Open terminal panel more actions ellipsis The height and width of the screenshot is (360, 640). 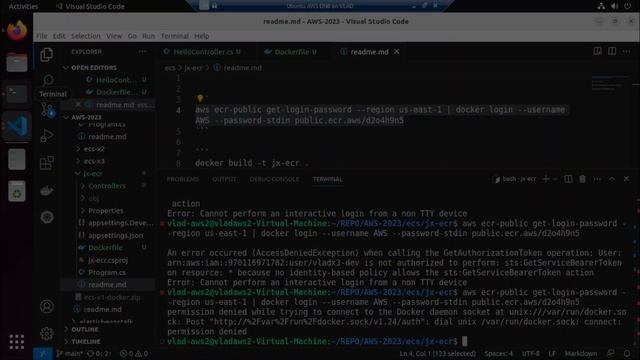point(597,179)
